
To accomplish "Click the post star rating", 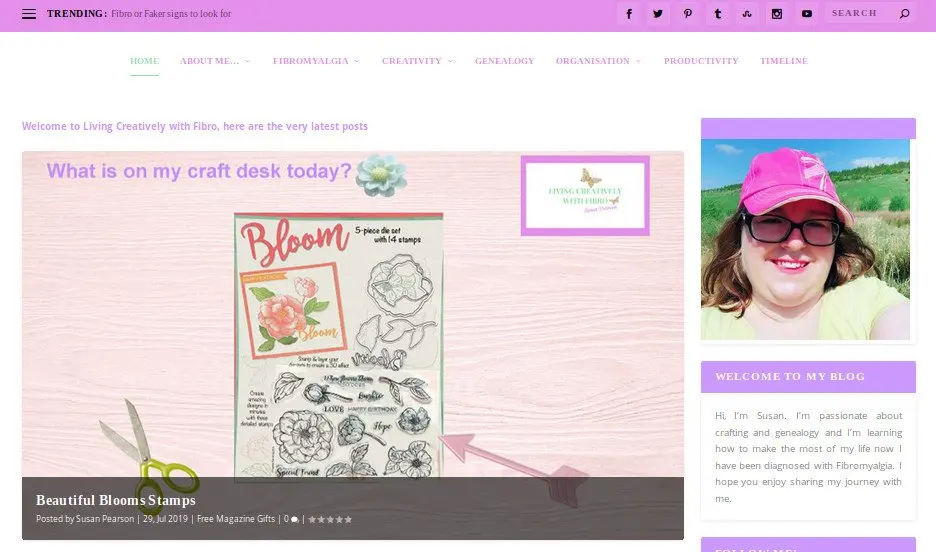I will [330, 520].
